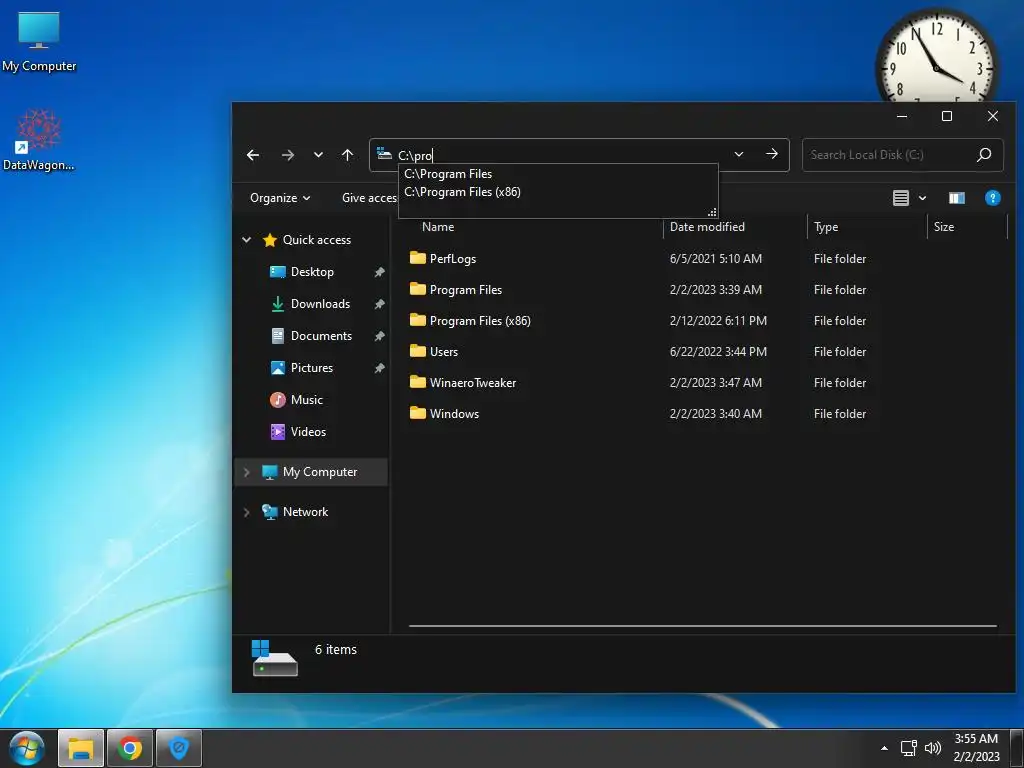Click the search magnifier icon

[x=984, y=155]
